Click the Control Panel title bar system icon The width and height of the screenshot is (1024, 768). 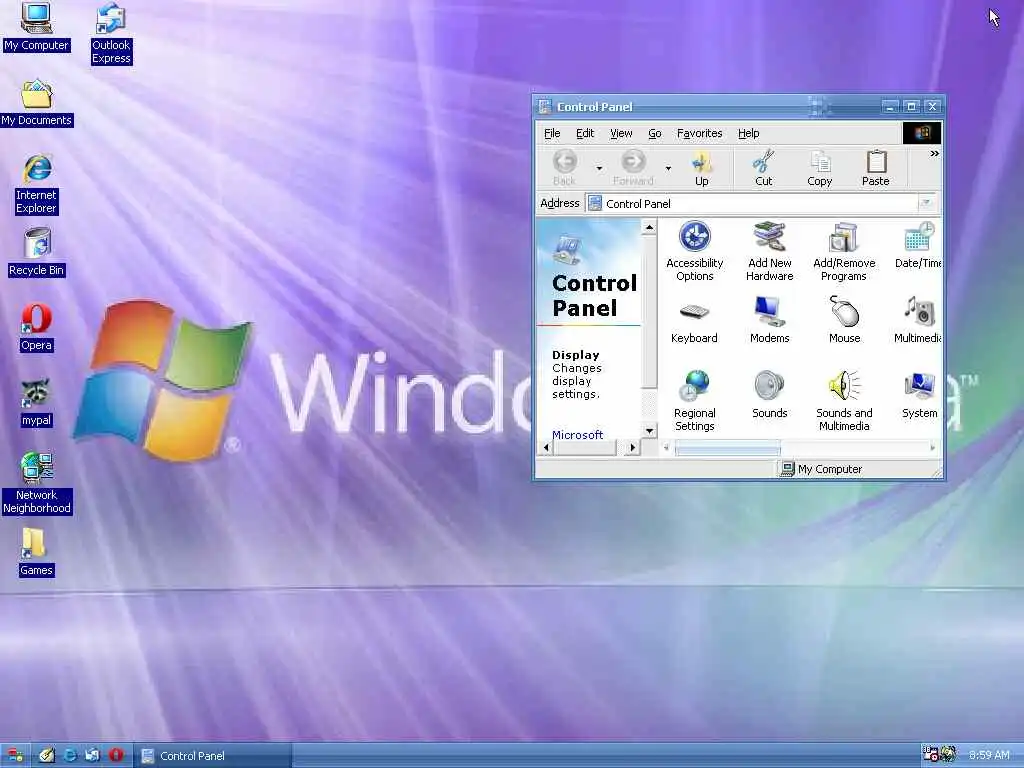pyautogui.click(x=544, y=106)
